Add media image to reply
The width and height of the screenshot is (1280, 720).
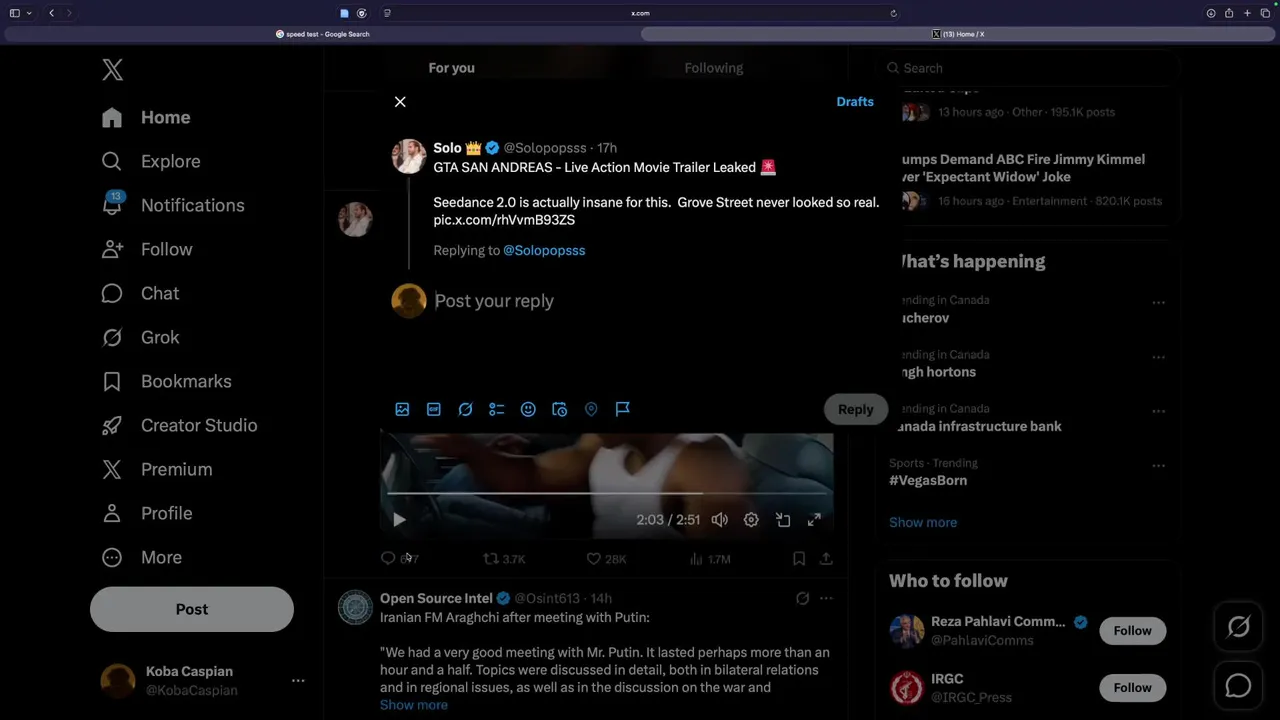coord(402,409)
